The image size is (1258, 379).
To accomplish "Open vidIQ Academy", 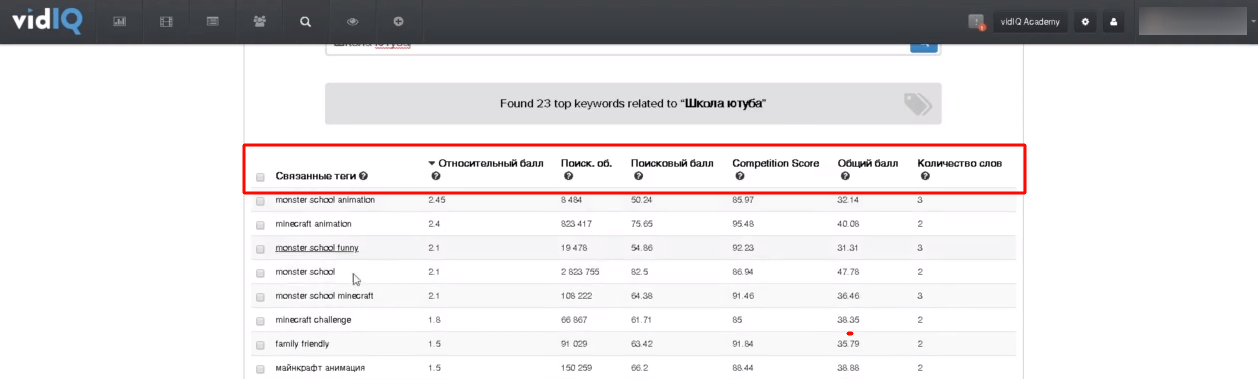I will coord(1030,22).
